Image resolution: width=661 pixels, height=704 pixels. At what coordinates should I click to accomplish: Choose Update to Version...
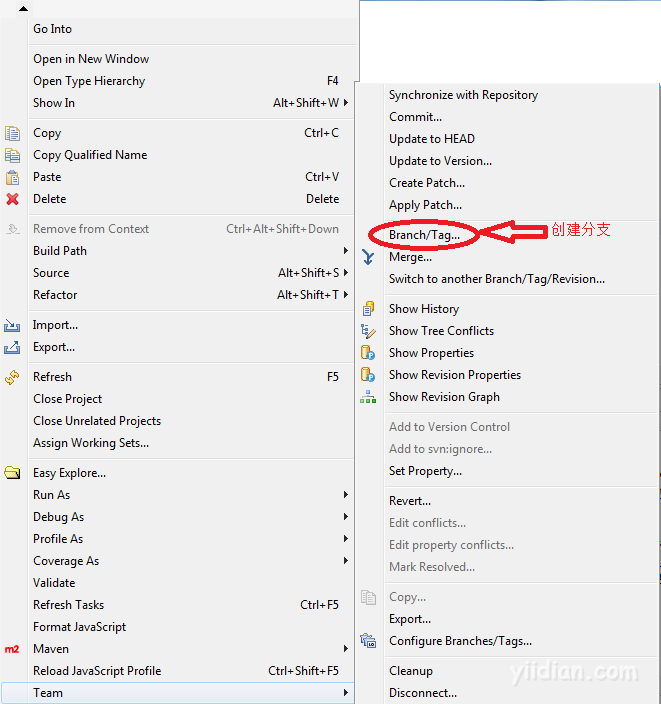[x=441, y=161]
